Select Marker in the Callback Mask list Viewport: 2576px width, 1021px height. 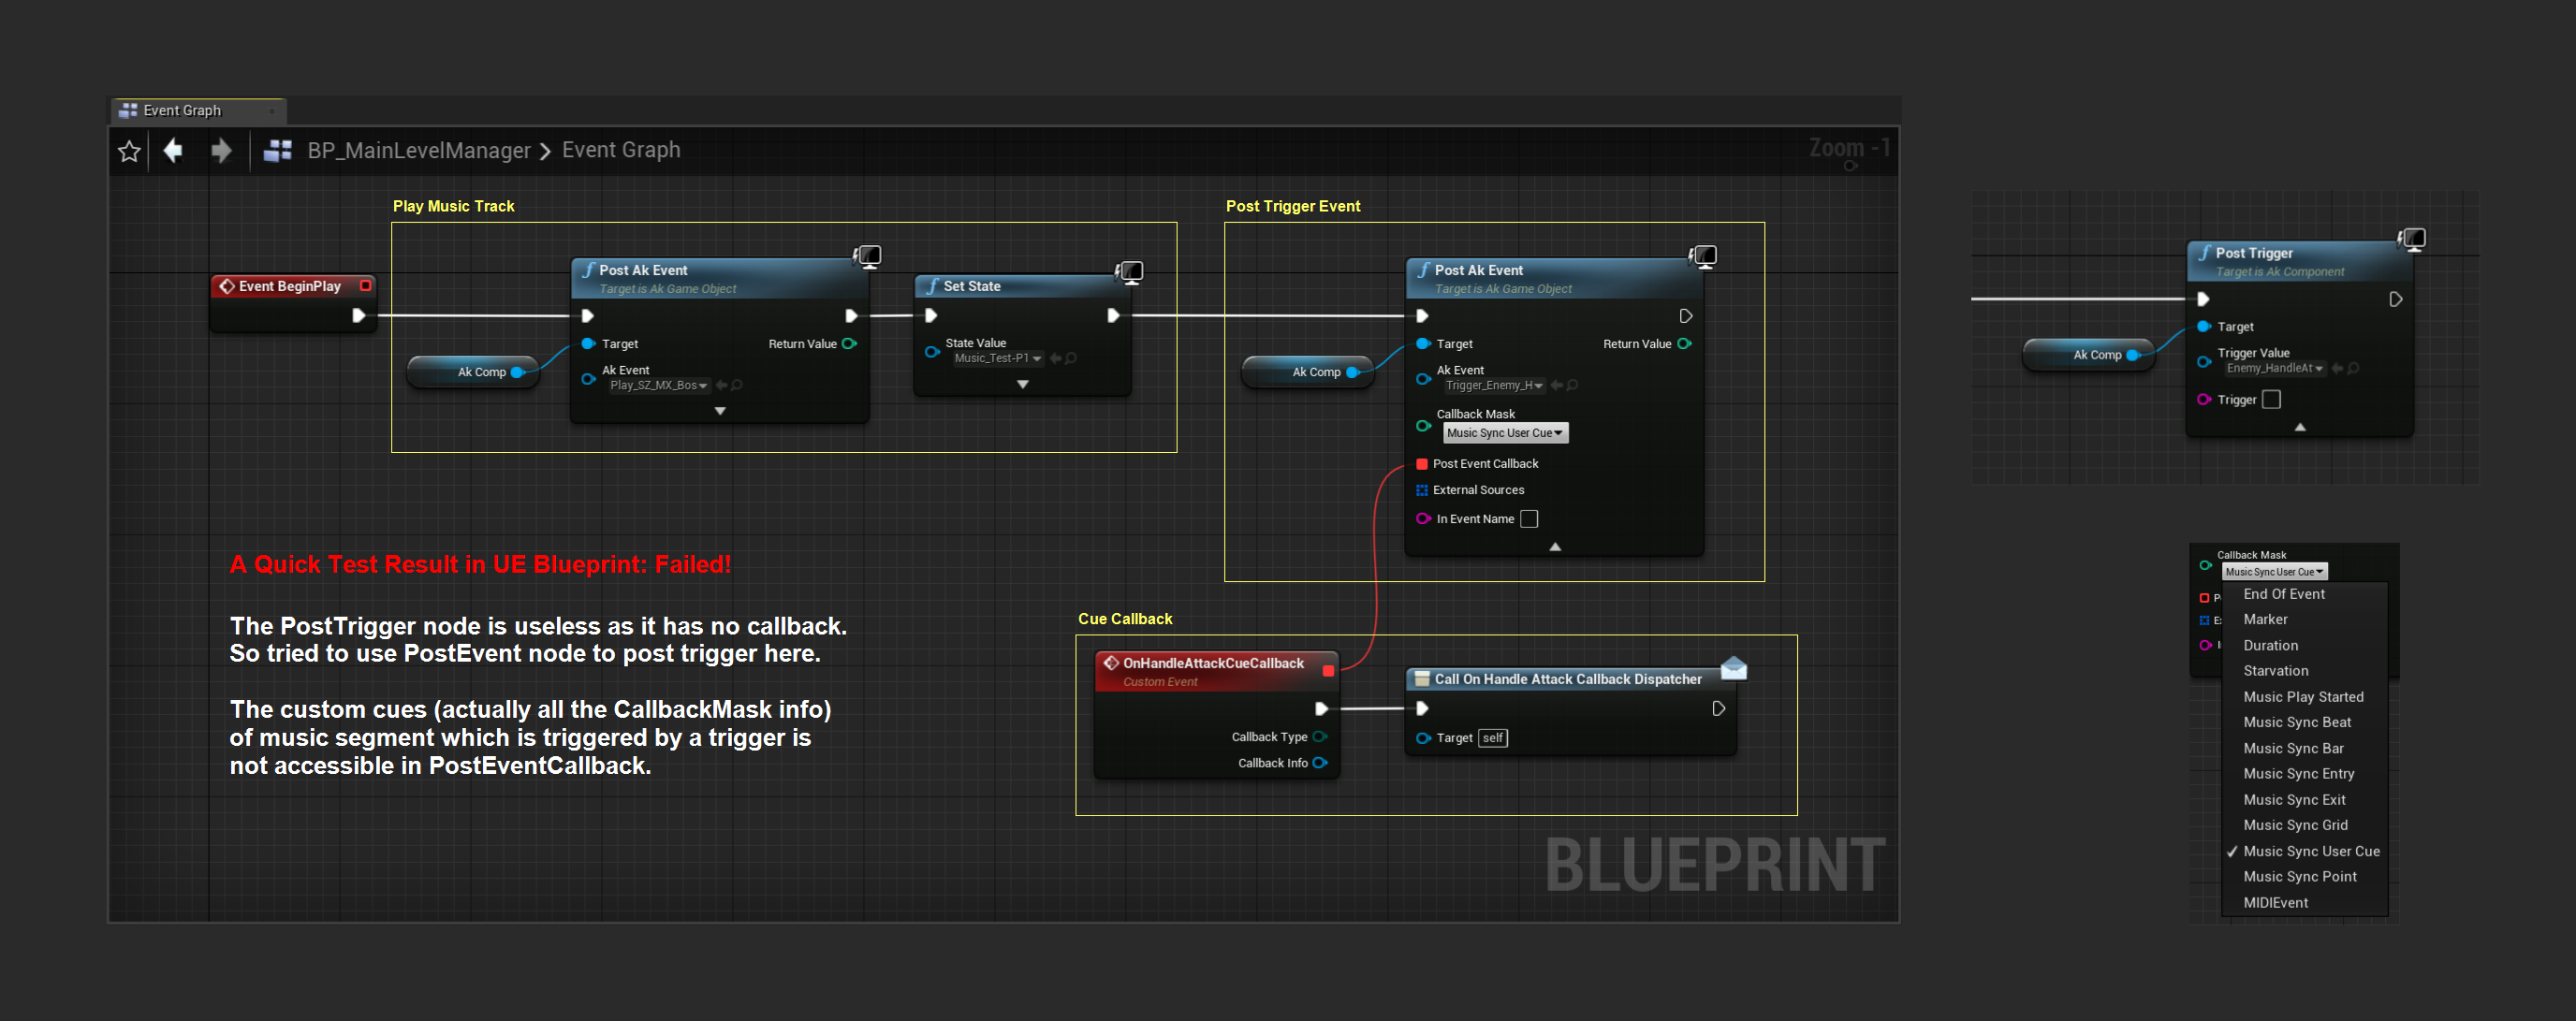click(2304, 620)
